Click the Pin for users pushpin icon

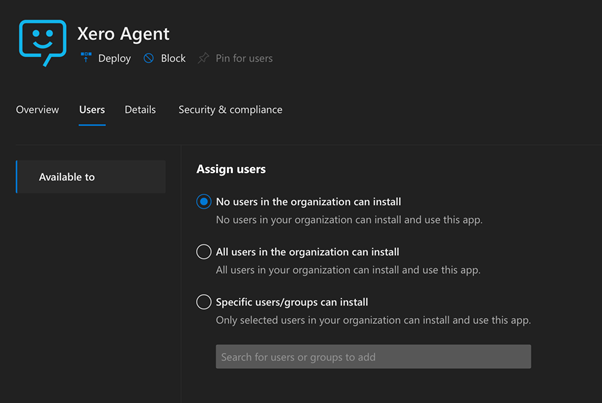pos(203,58)
